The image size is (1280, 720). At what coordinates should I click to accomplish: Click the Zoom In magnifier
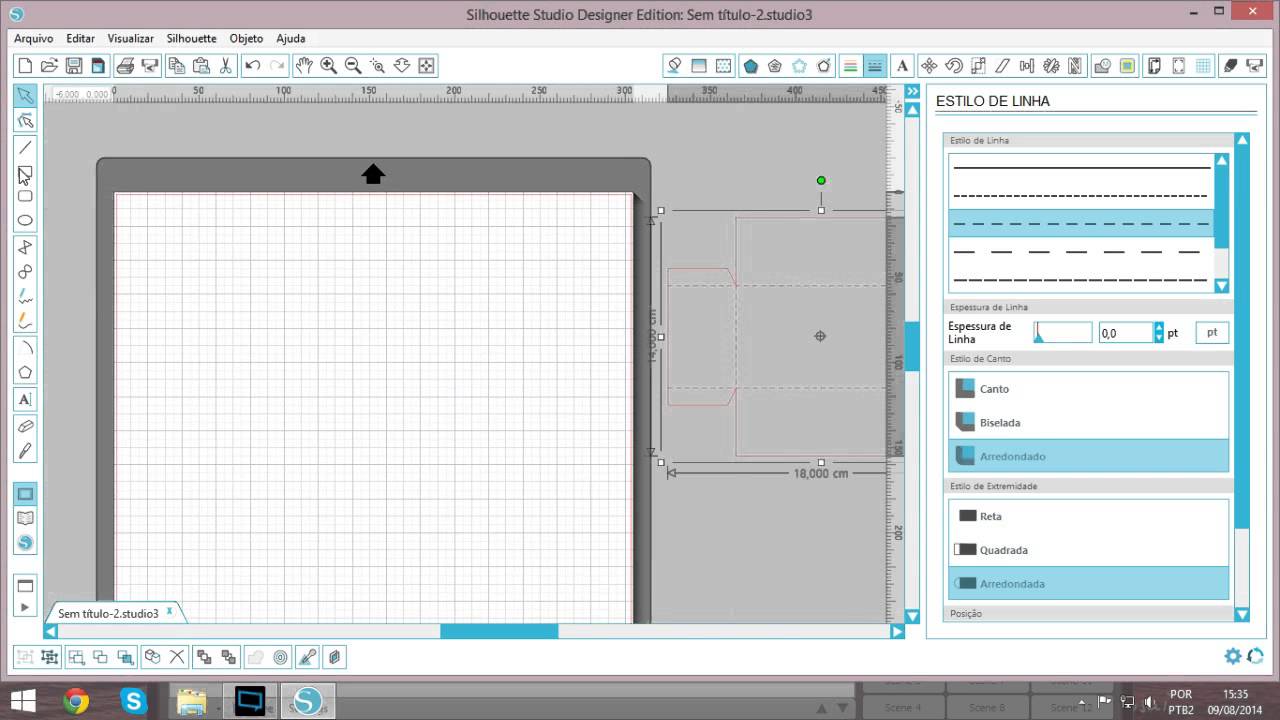coord(329,66)
